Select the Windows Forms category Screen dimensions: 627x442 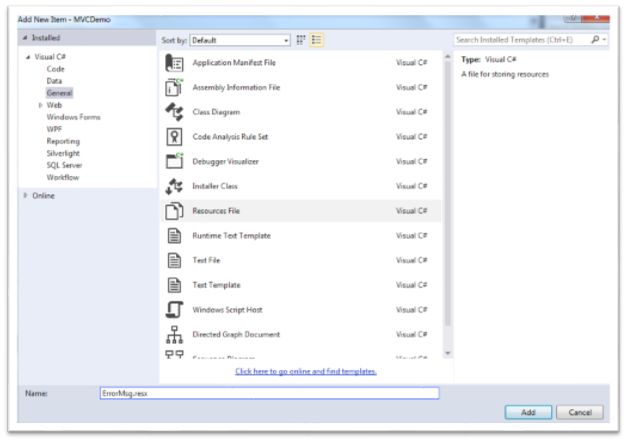pos(73,117)
